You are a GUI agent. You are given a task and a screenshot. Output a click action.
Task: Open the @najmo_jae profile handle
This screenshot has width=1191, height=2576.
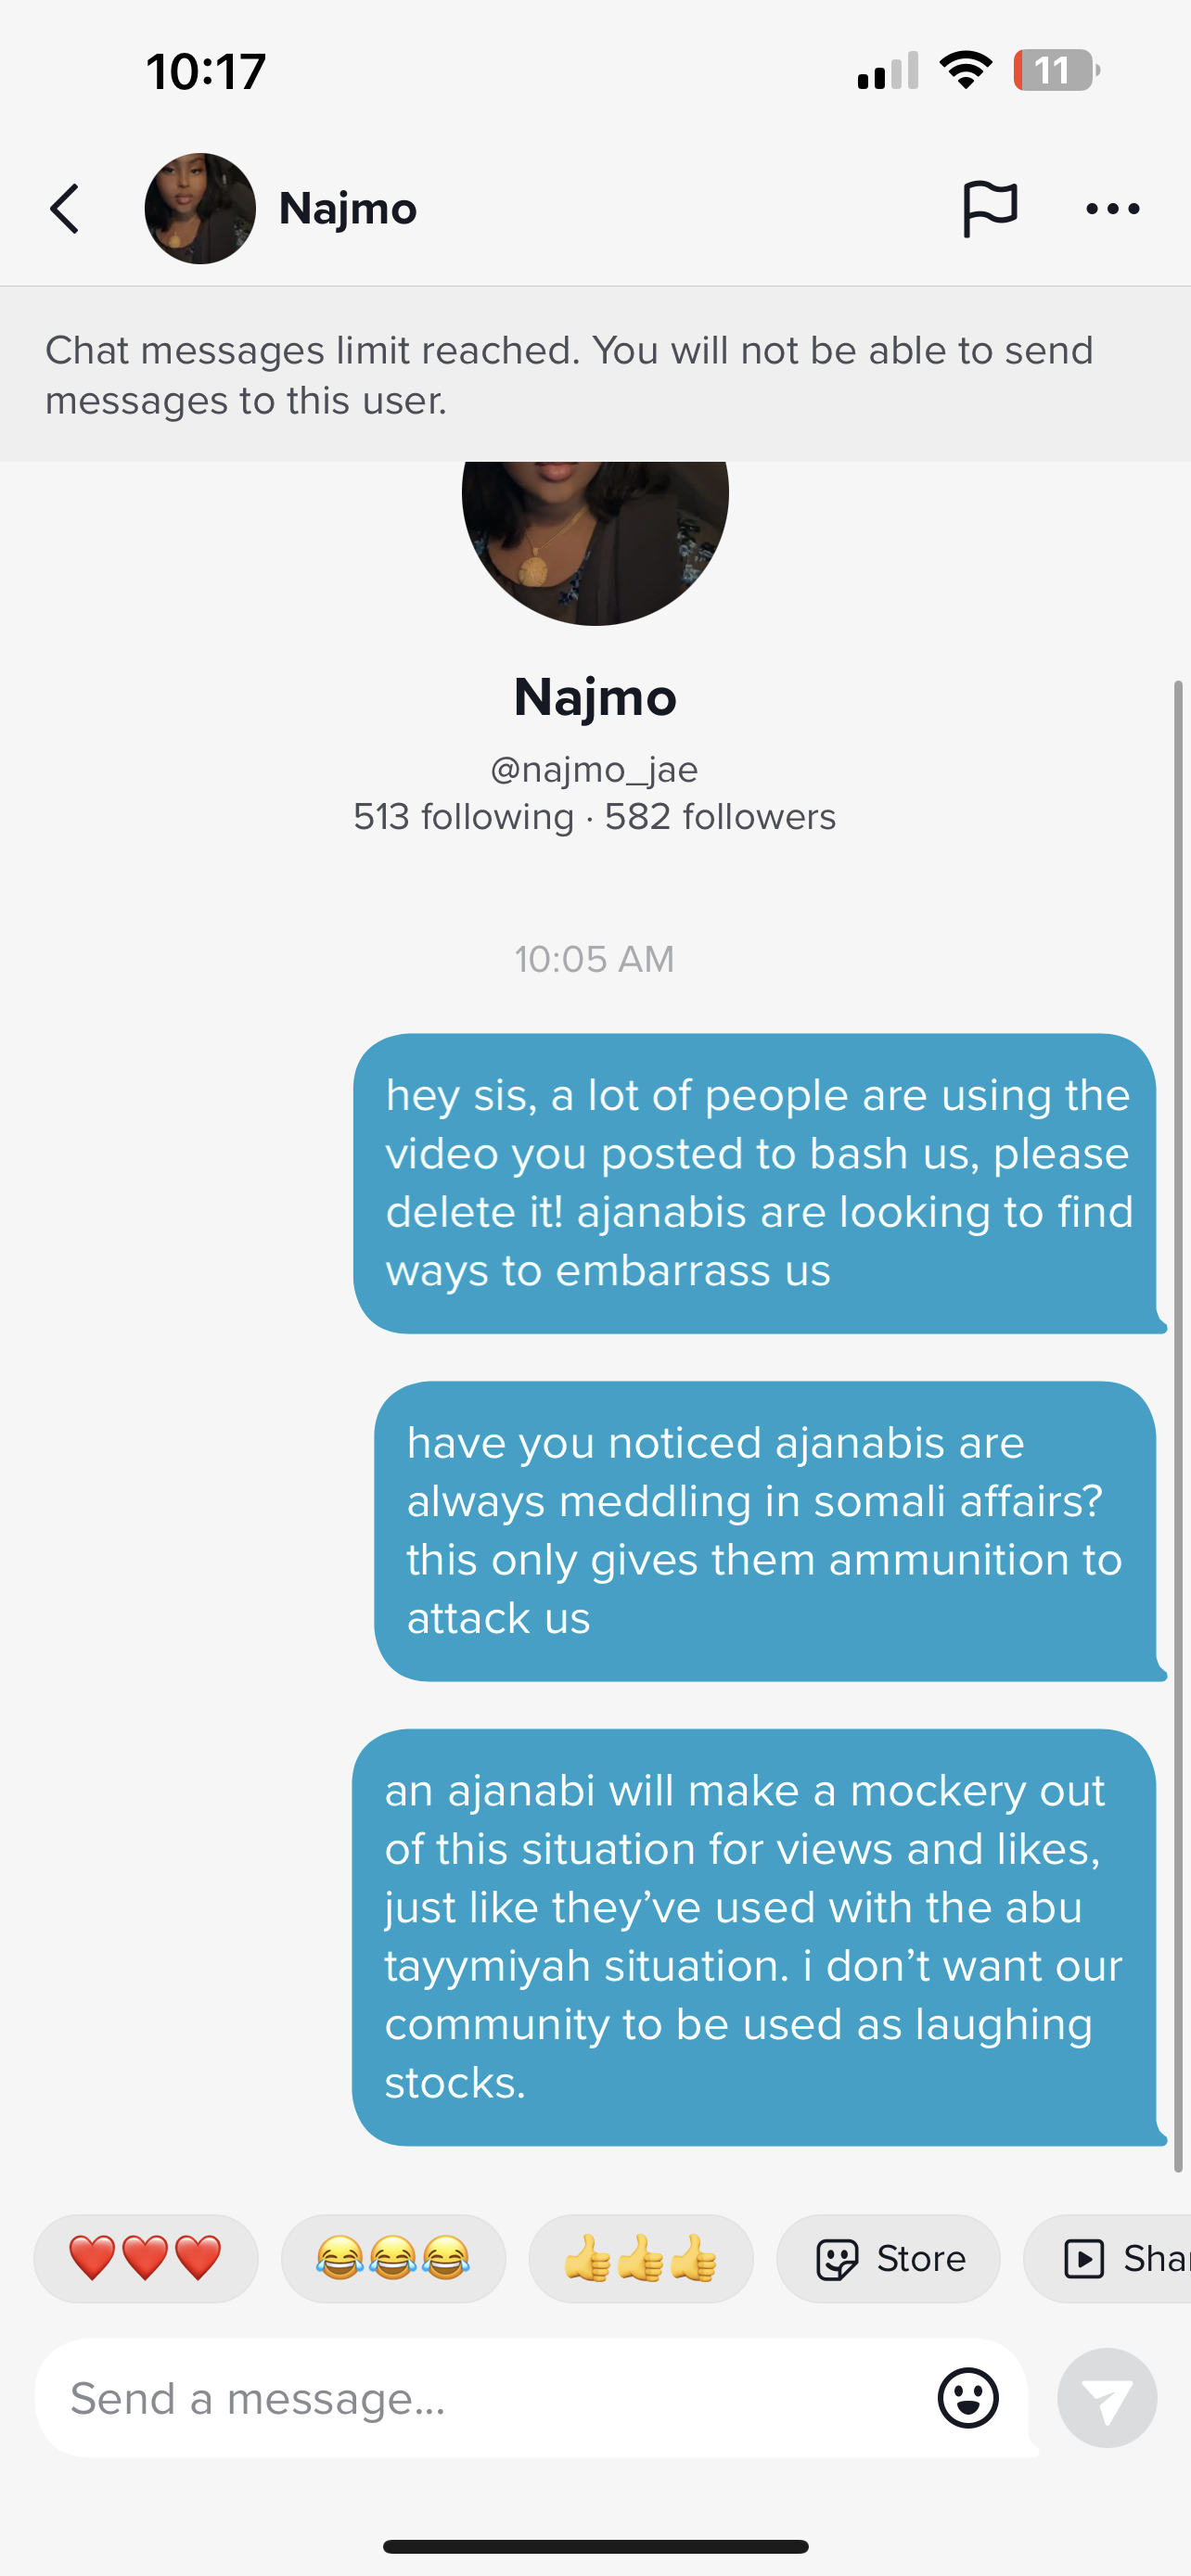click(x=594, y=769)
